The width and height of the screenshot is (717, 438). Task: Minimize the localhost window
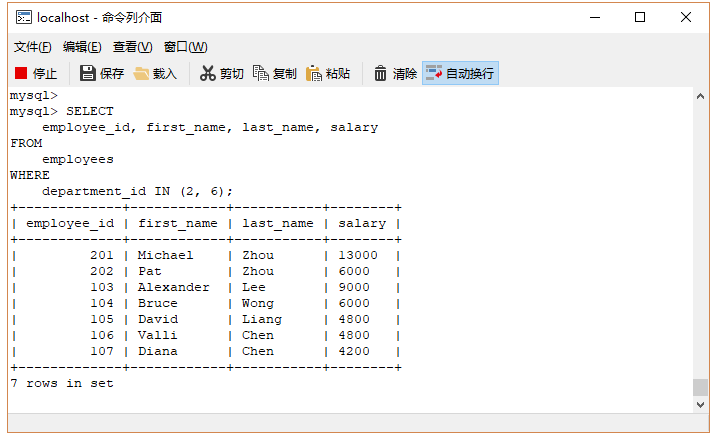595,17
